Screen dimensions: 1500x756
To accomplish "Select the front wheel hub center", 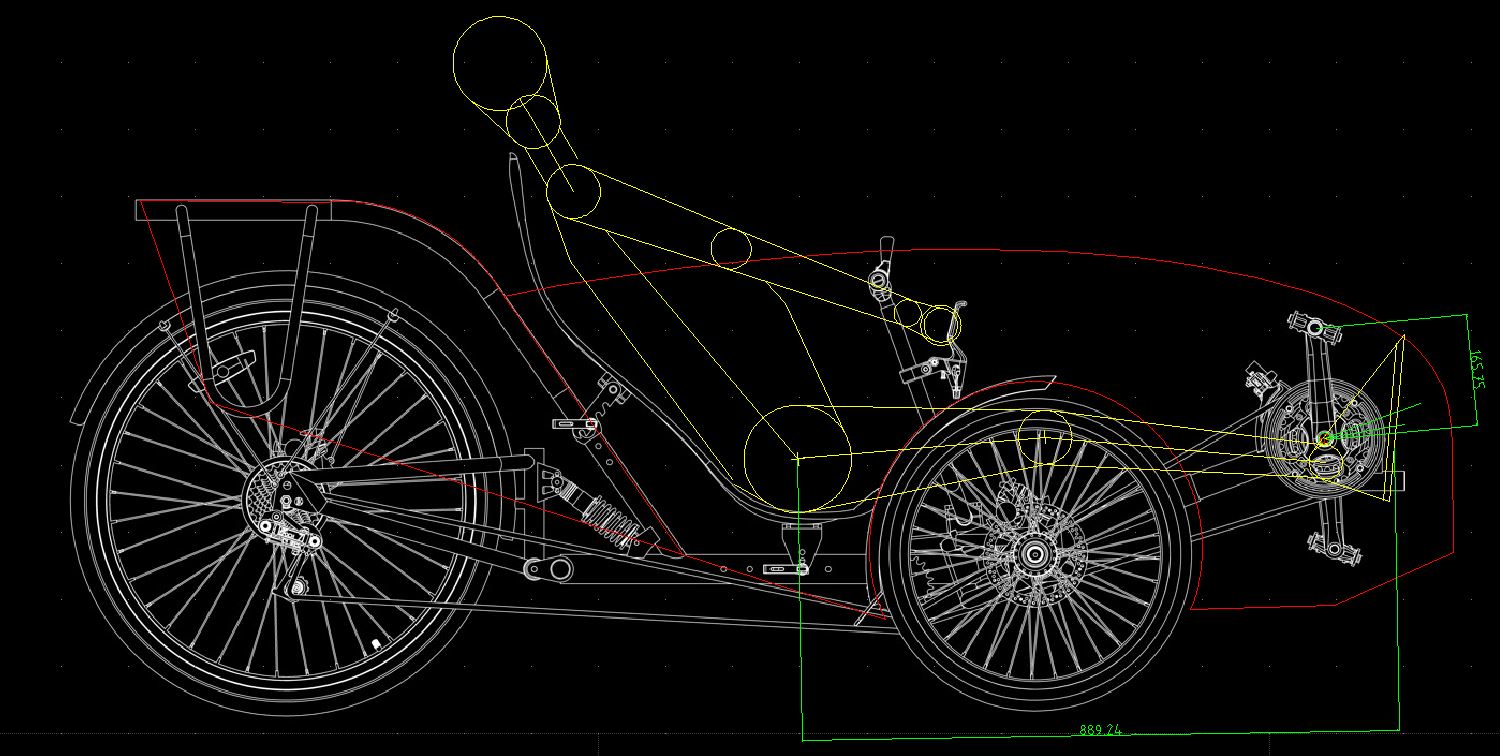I will coord(1032,553).
